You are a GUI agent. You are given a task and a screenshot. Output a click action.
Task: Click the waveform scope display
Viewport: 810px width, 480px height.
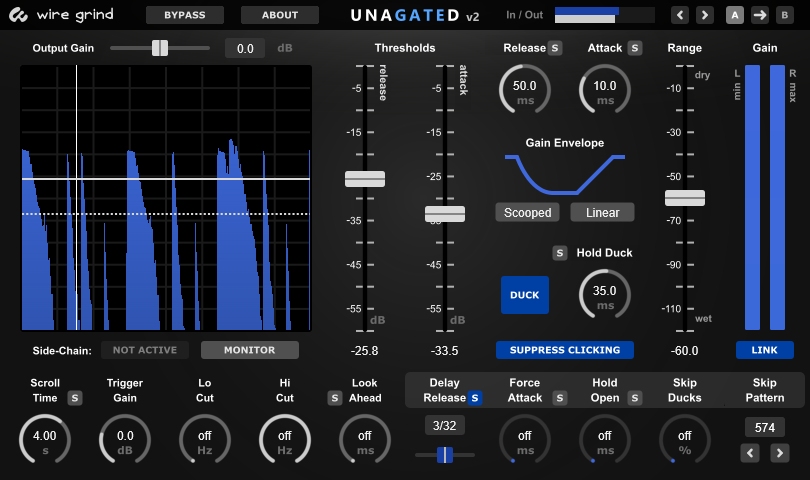click(166, 197)
